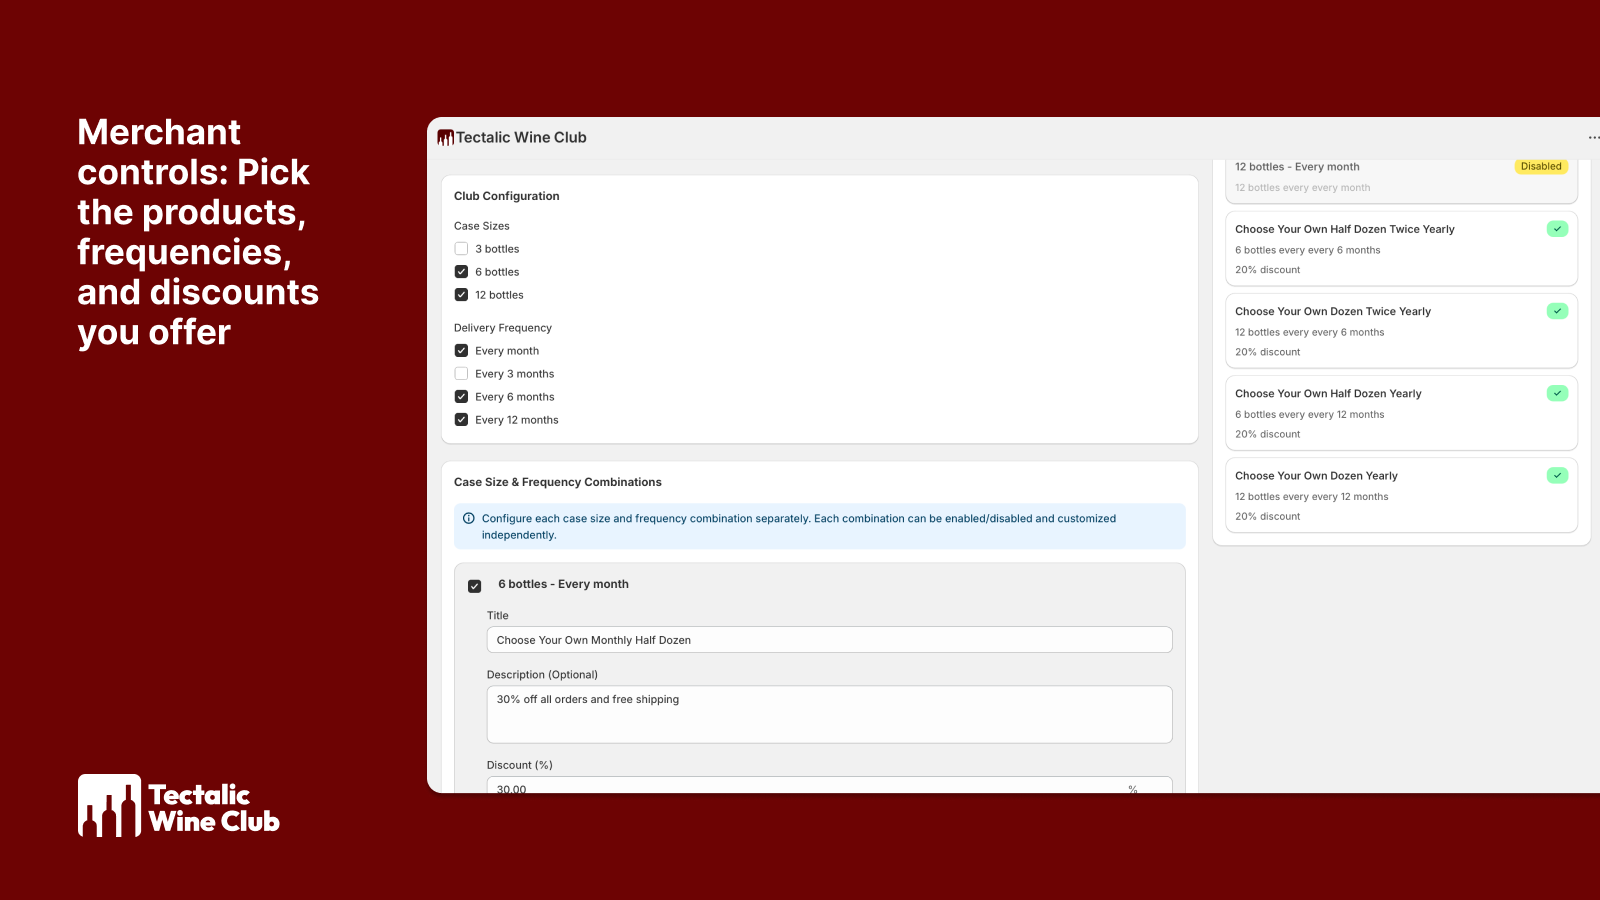The height and width of the screenshot is (900, 1600).
Task: Click the 'Discount (%)' label
Action: click(520, 765)
